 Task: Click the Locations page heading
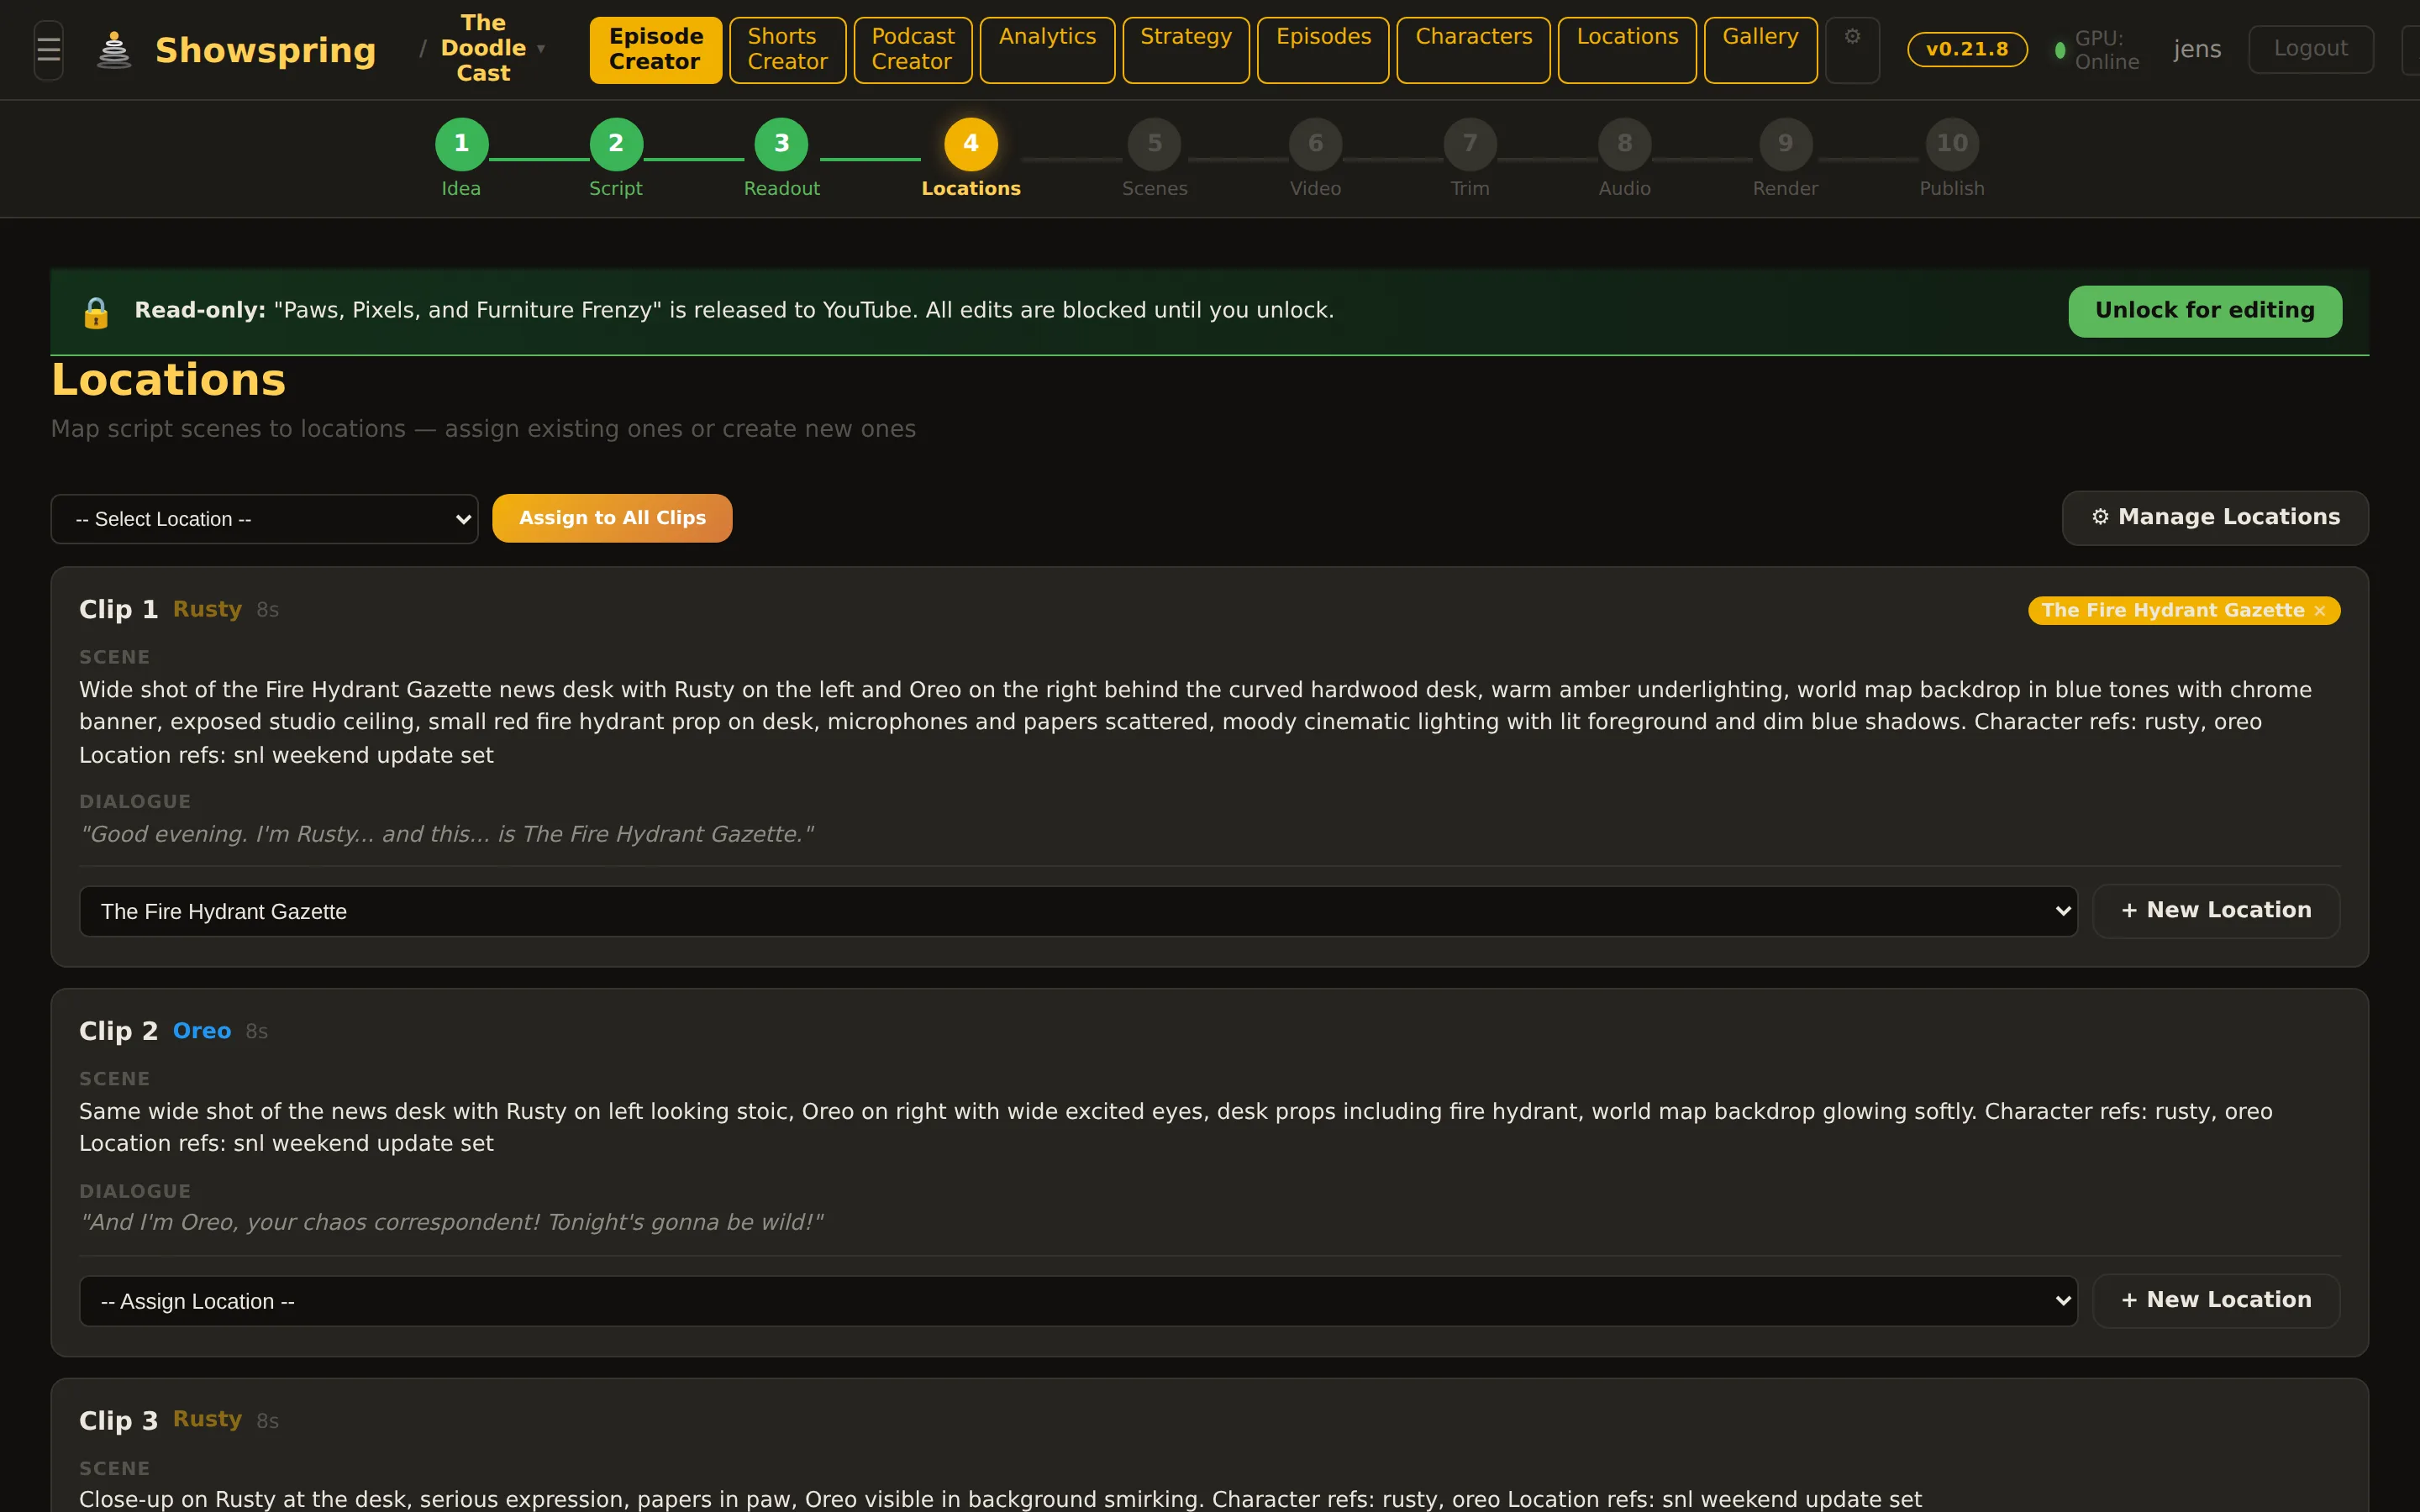(168, 380)
